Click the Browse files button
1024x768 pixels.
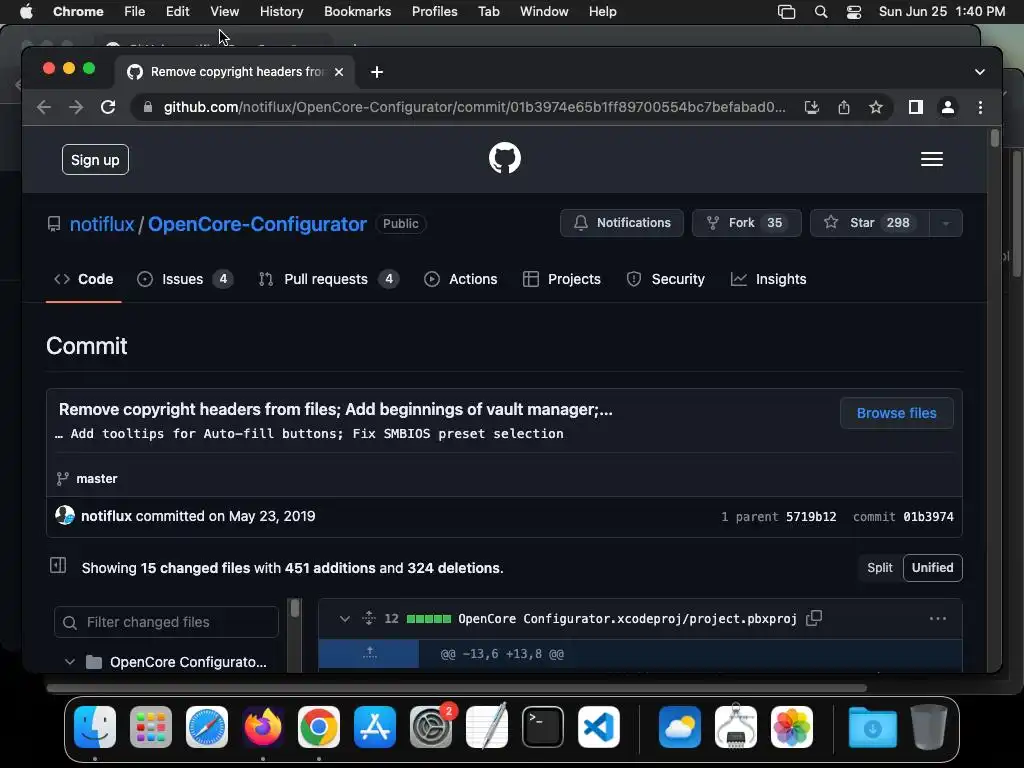point(896,413)
